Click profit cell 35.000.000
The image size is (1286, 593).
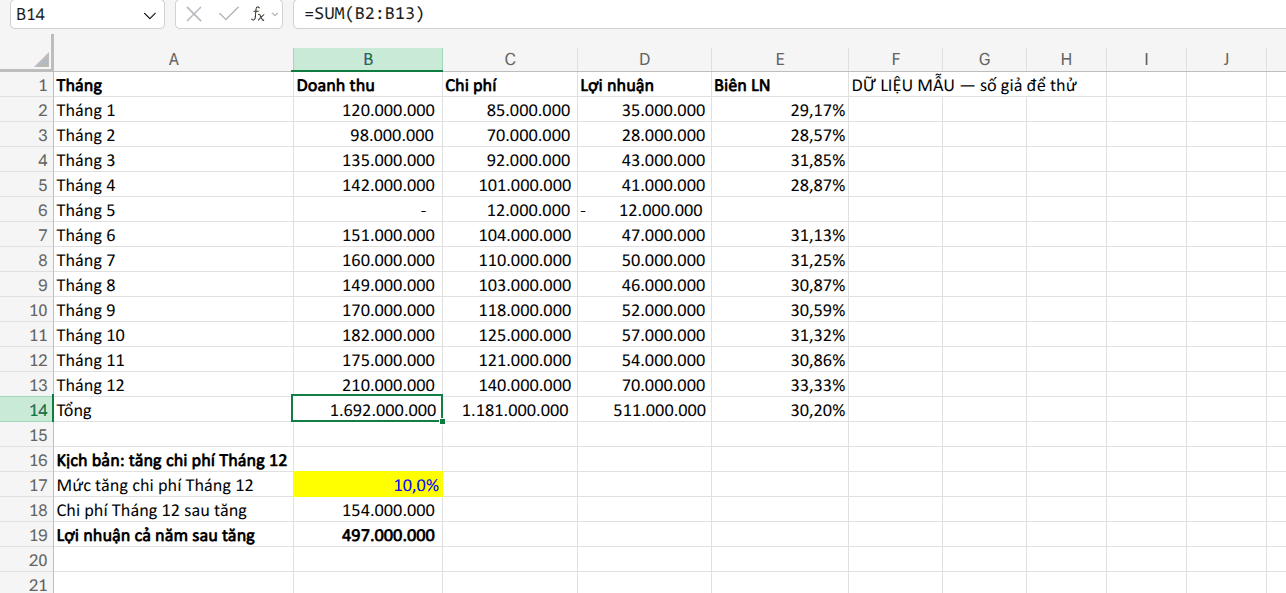click(x=644, y=110)
